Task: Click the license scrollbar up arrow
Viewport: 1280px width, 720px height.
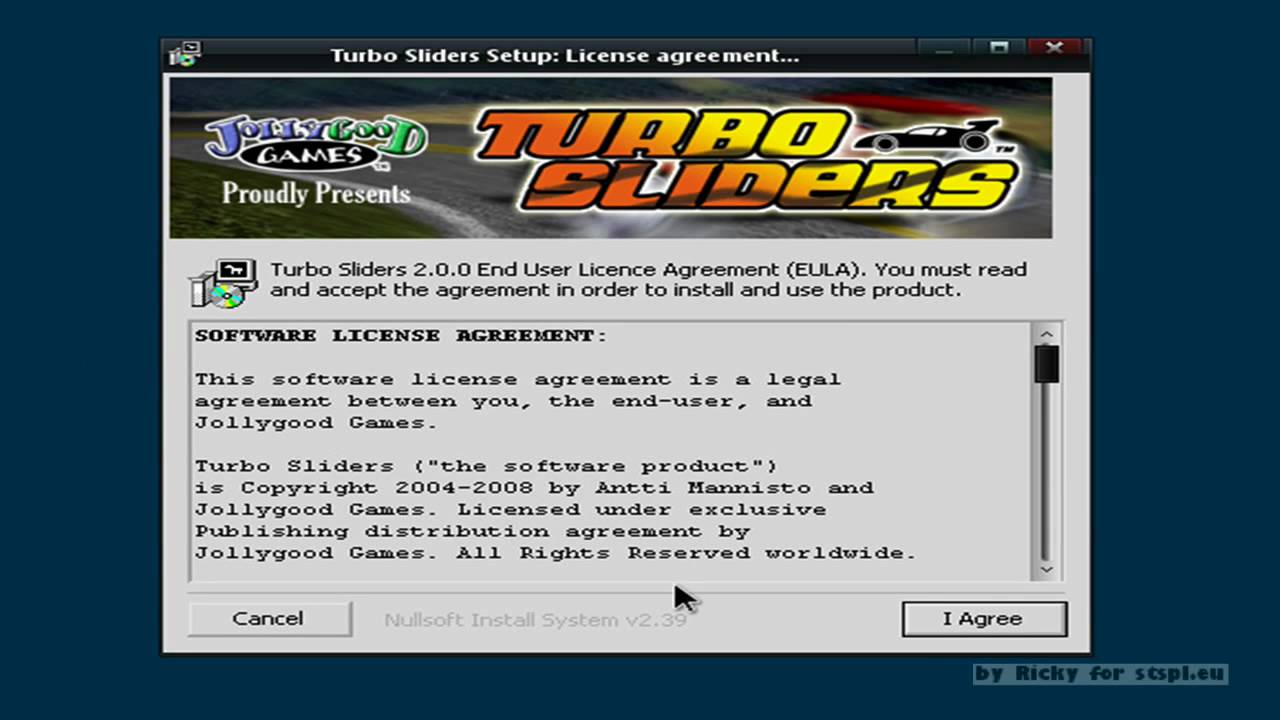Action: pos(1047,335)
